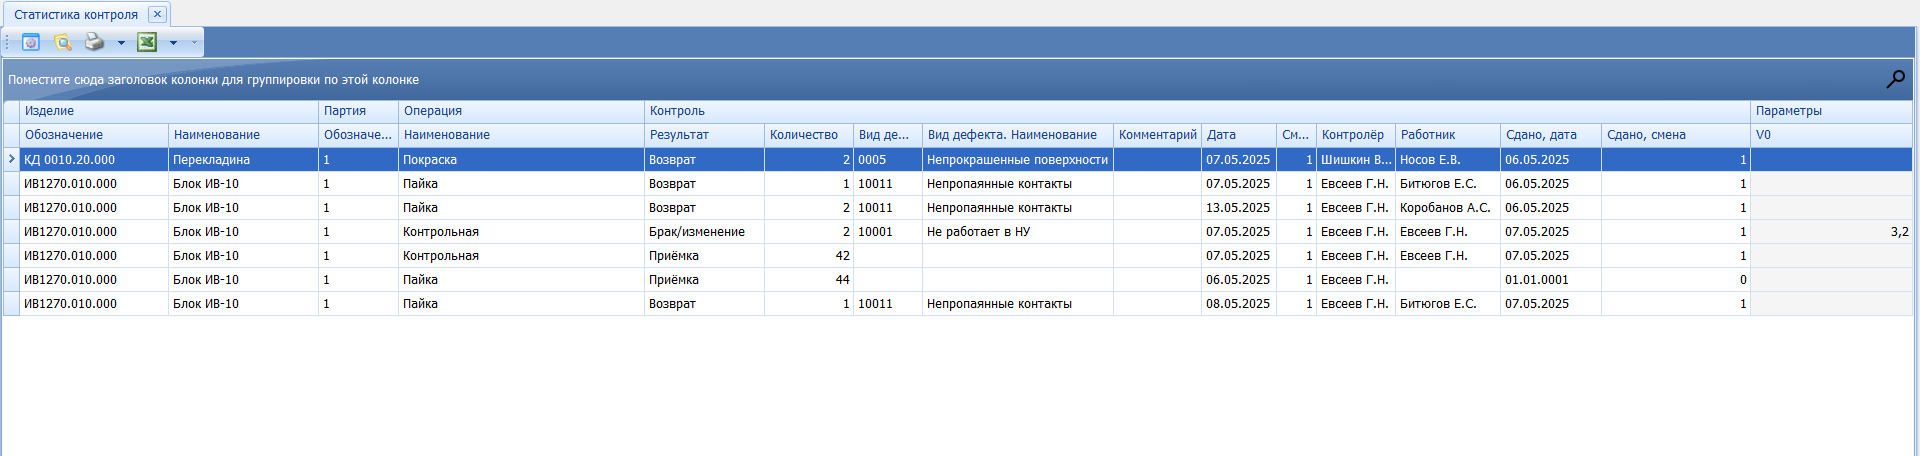Select the Брак/изменение result row
The width and height of the screenshot is (1920, 456).
pos(696,232)
